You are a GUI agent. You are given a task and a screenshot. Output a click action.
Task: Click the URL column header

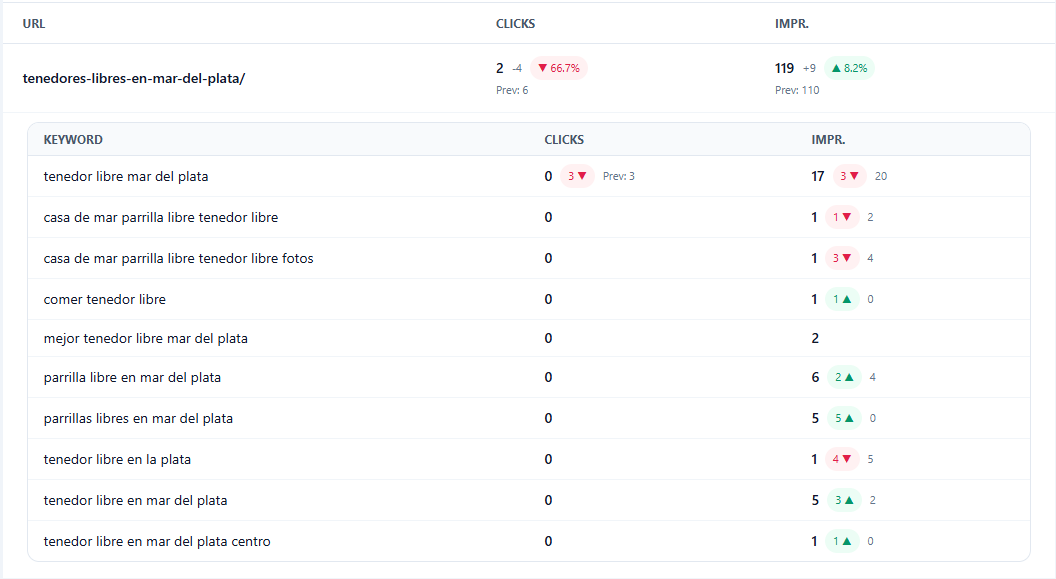tap(34, 24)
